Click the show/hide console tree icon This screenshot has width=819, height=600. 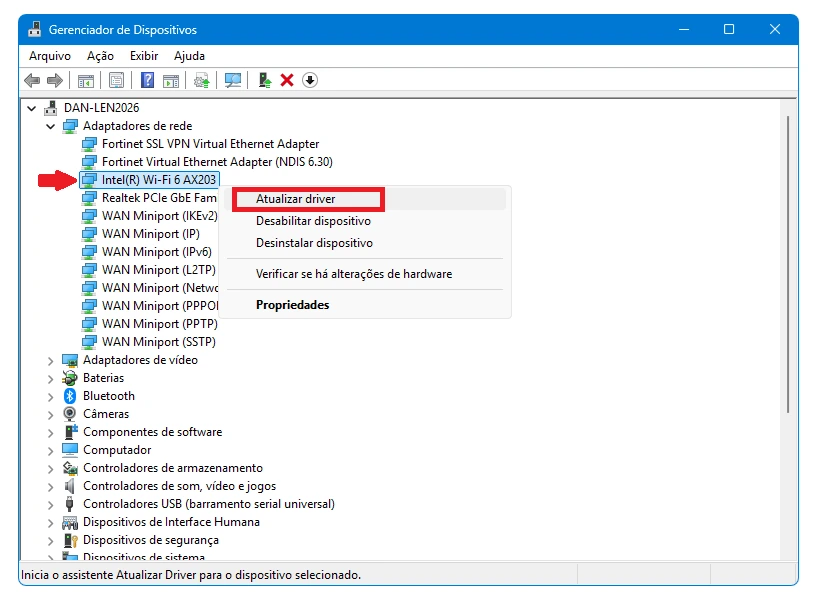86,80
